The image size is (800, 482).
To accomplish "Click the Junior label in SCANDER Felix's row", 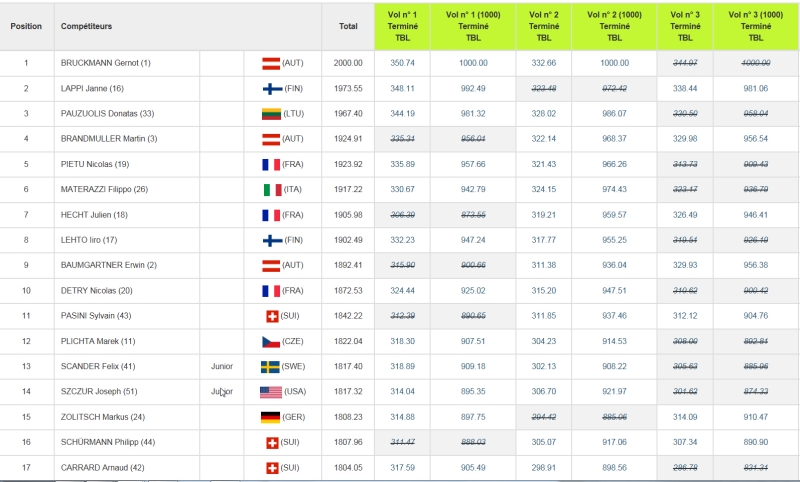I will click(222, 367).
